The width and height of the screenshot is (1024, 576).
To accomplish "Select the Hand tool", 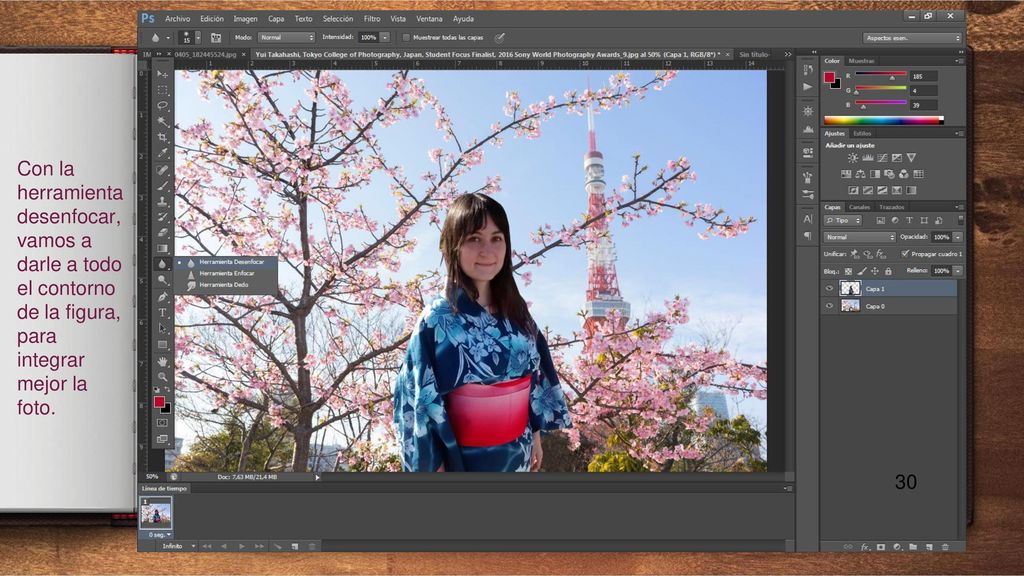I will 163,361.
